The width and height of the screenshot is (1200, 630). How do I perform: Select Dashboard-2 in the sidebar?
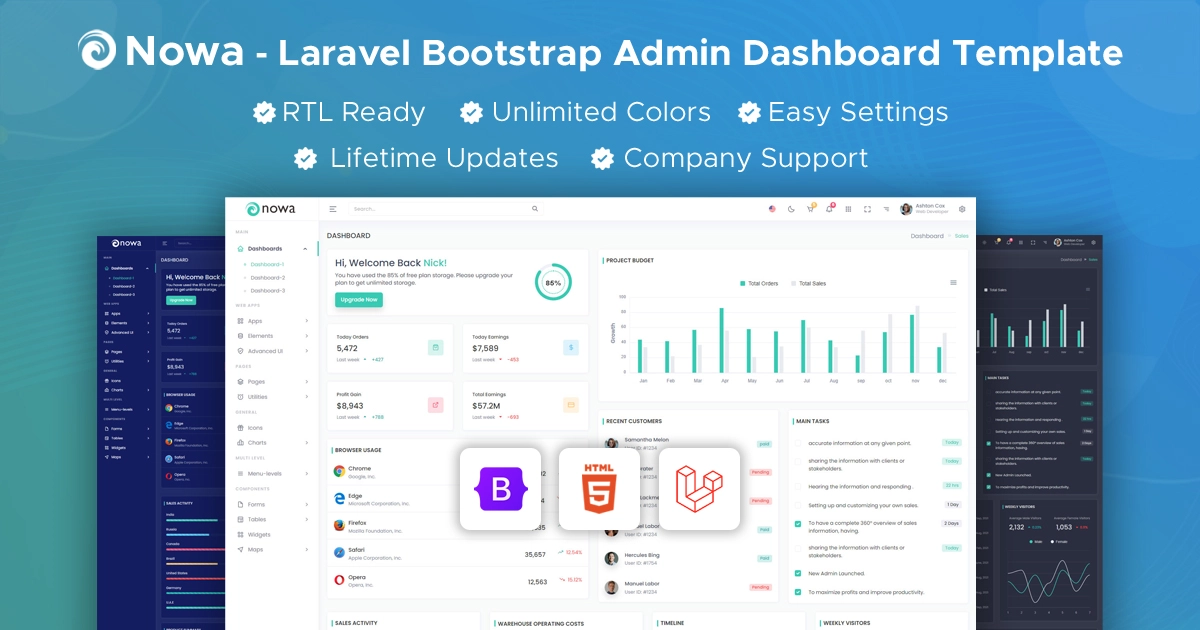tap(267, 277)
